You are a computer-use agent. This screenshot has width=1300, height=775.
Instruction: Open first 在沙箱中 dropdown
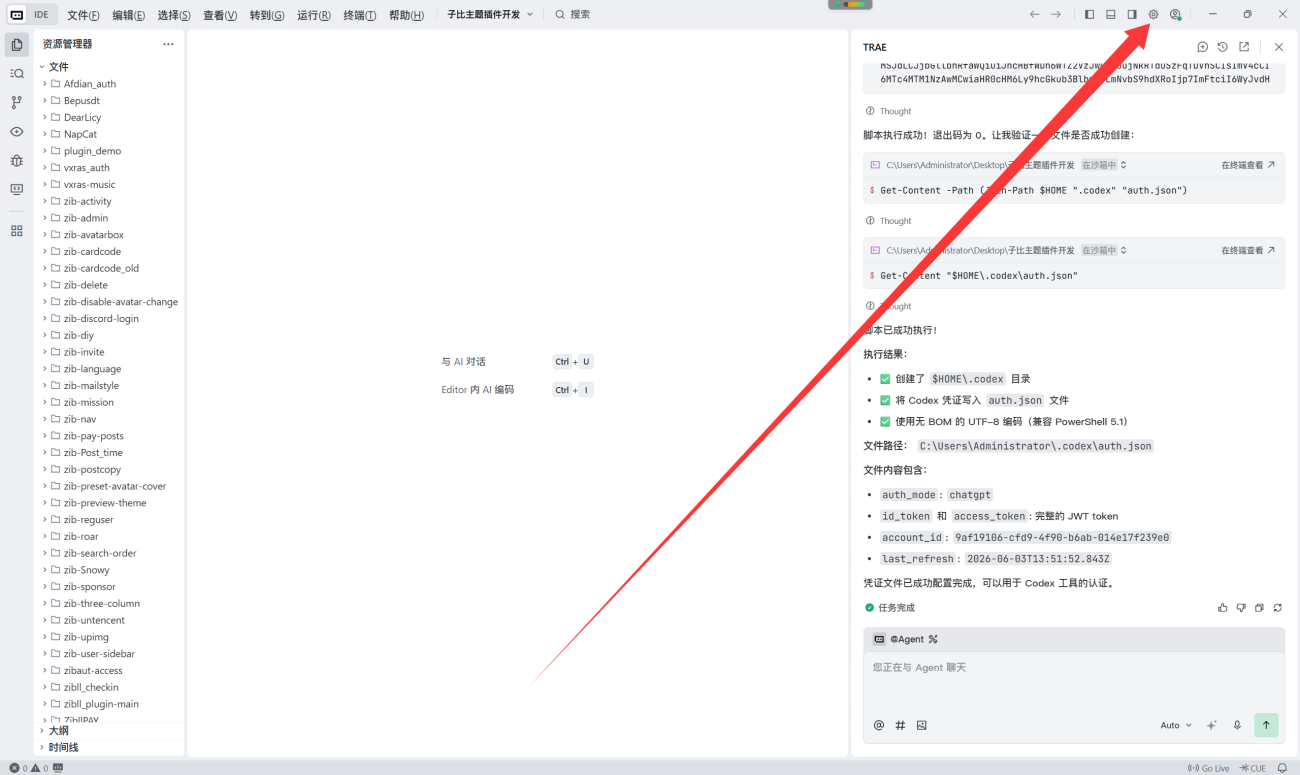(1104, 165)
